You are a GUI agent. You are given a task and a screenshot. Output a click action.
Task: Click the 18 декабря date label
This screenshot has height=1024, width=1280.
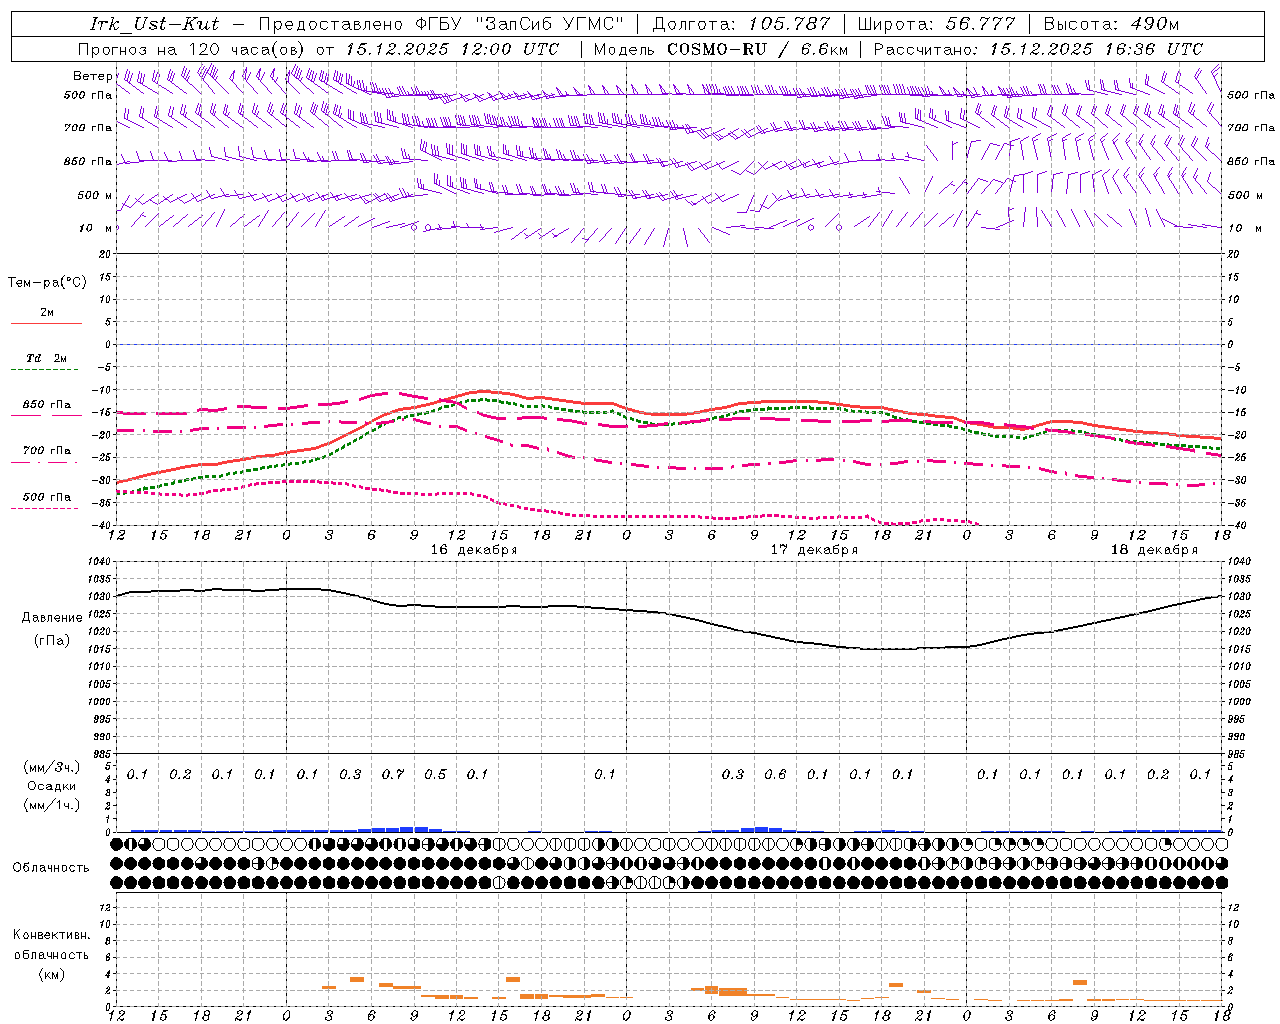coord(1154,550)
